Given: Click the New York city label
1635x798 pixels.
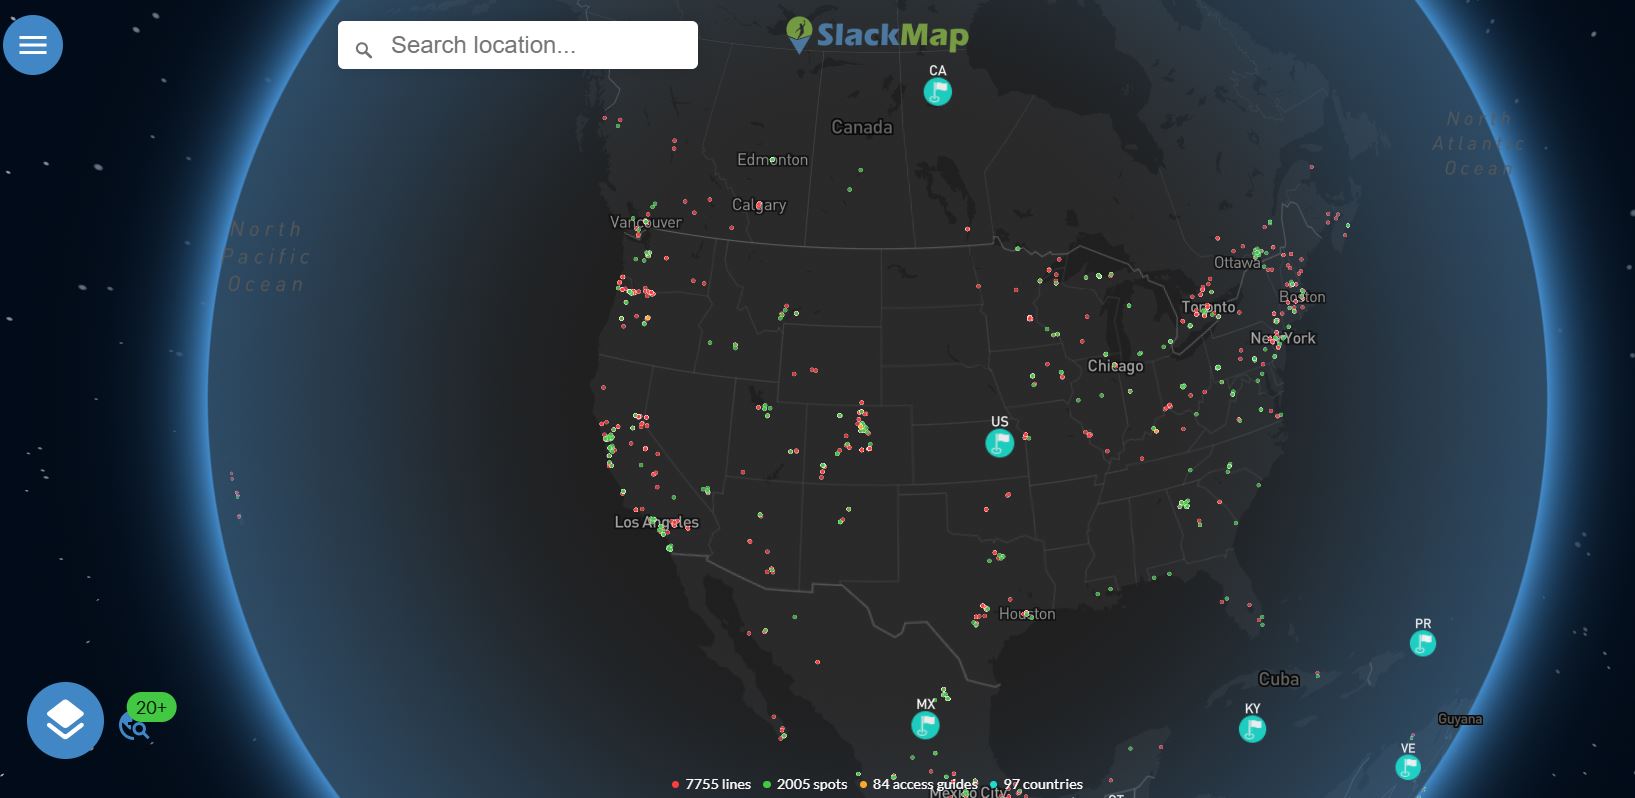Looking at the screenshot, I should [1283, 338].
